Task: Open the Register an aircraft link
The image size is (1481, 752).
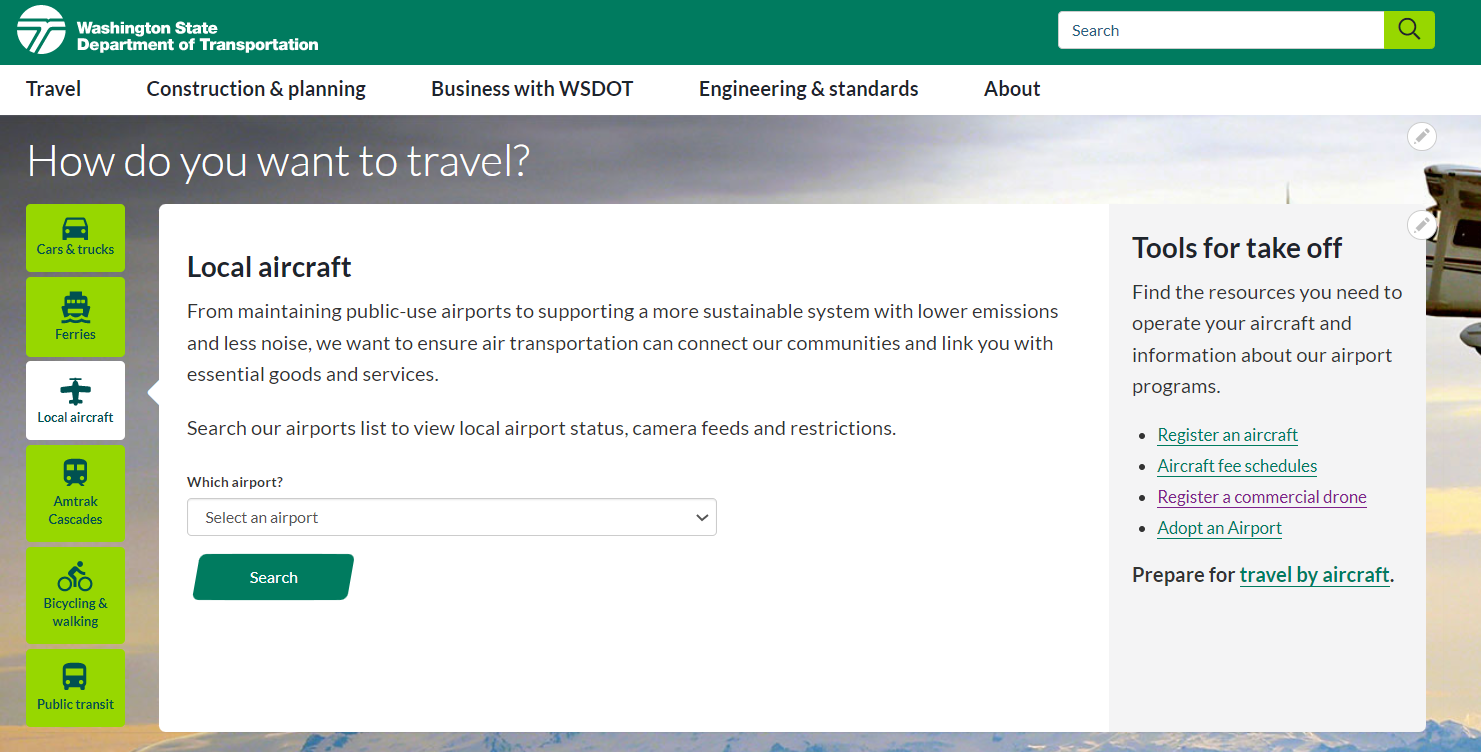Action: 1227,435
